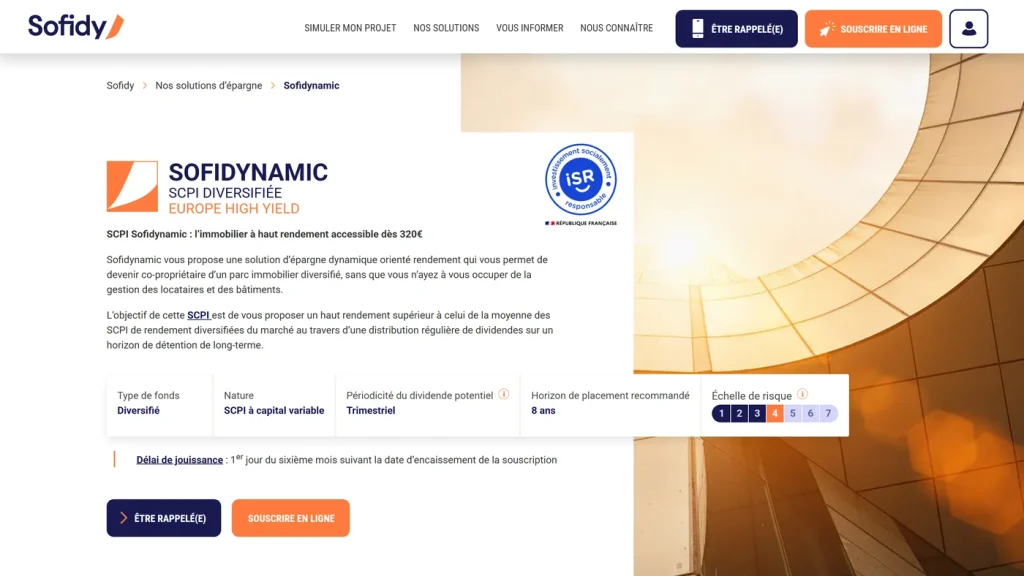Click the bottom Souscrire en ligne button
Viewport: 1024px width, 576px height.
(x=291, y=518)
